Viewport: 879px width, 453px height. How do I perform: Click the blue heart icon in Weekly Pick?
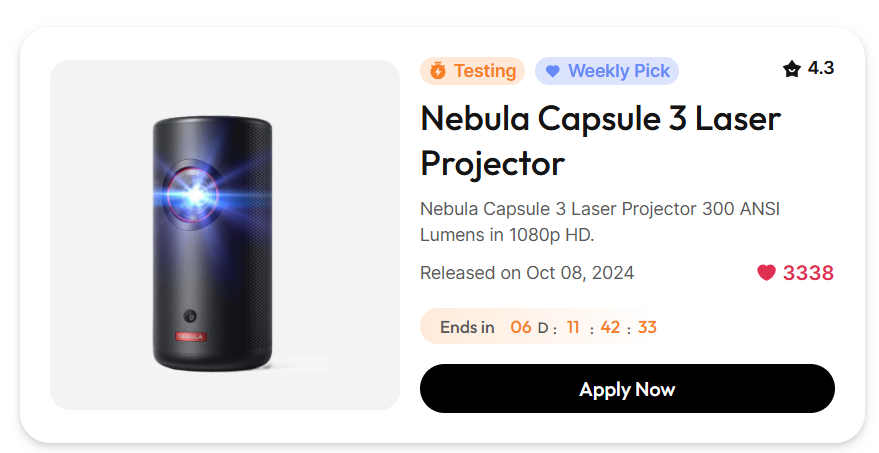click(x=553, y=71)
